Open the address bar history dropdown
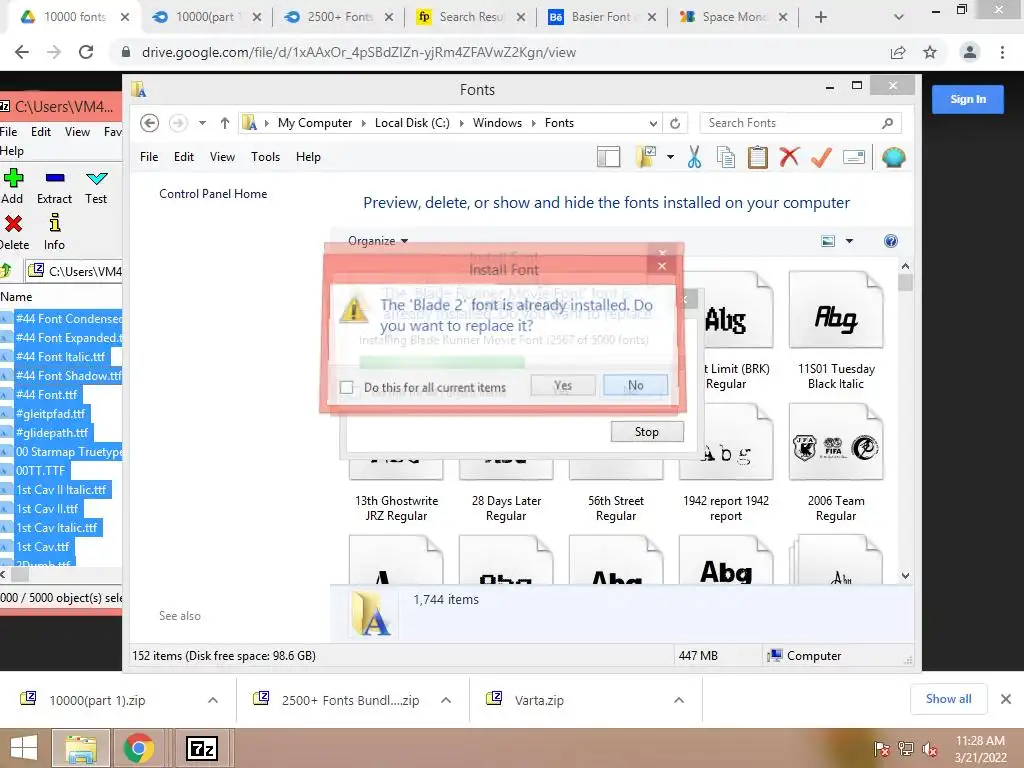The width and height of the screenshot is (1024, 768). tap(652, 123)
